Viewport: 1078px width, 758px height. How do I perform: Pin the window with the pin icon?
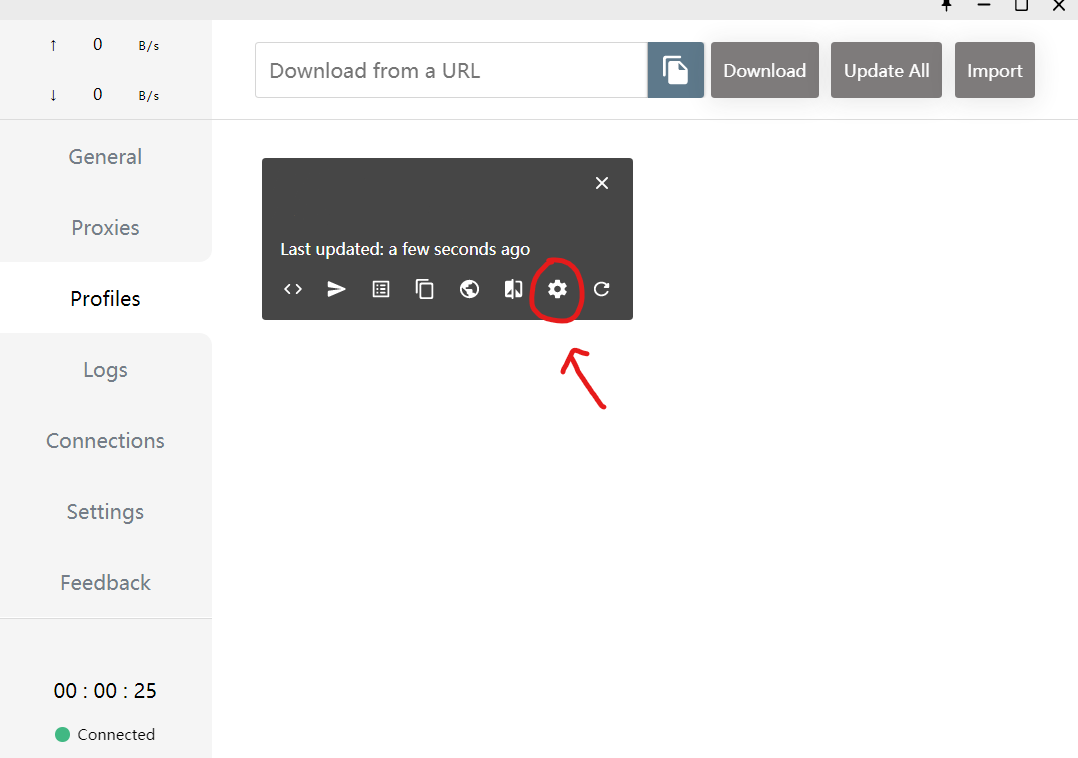point(947,5)
